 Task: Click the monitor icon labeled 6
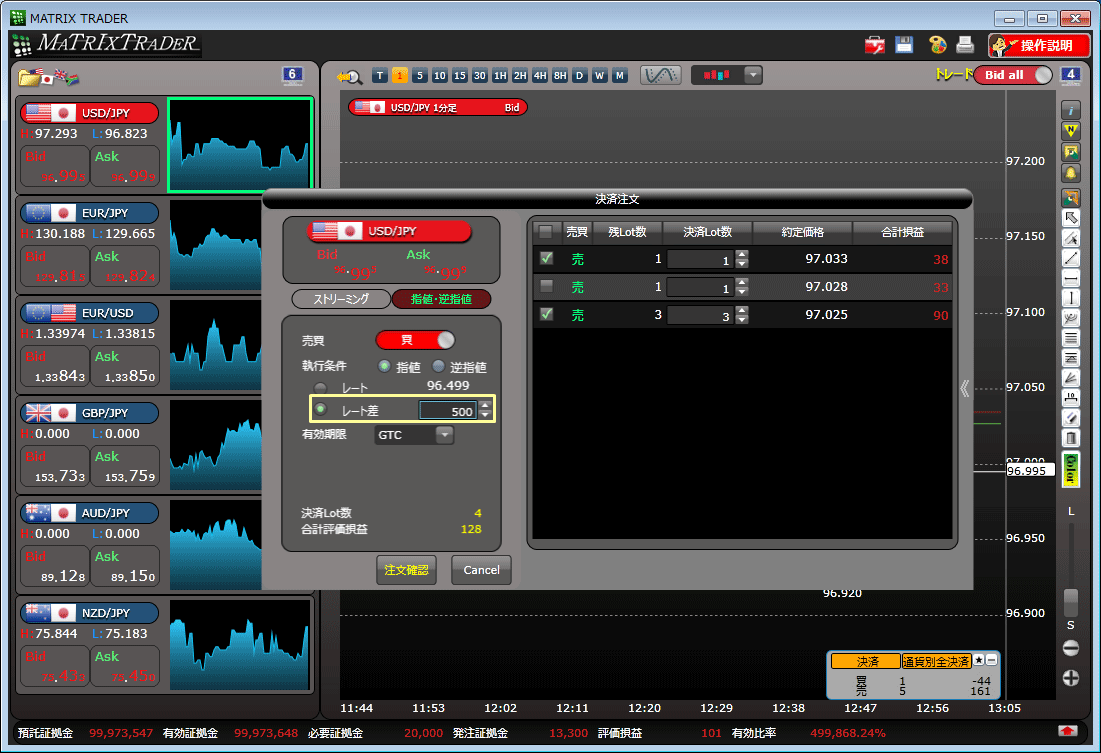click(292, 74)
